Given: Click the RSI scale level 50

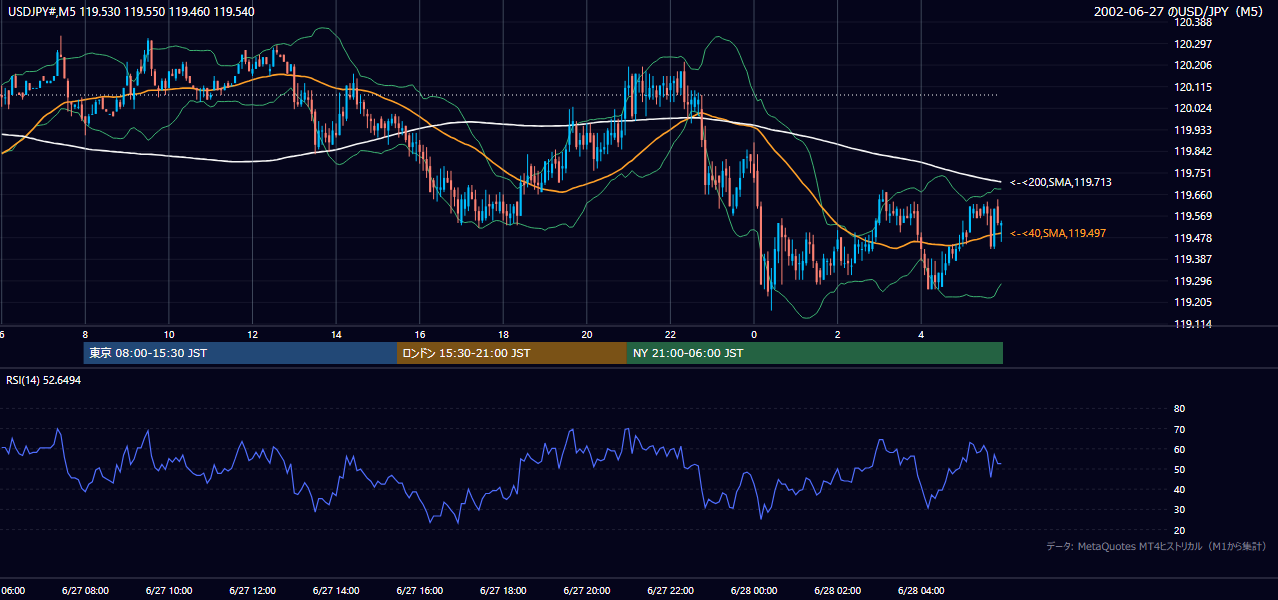Looking at the screenshot, I should [1179, 469].
